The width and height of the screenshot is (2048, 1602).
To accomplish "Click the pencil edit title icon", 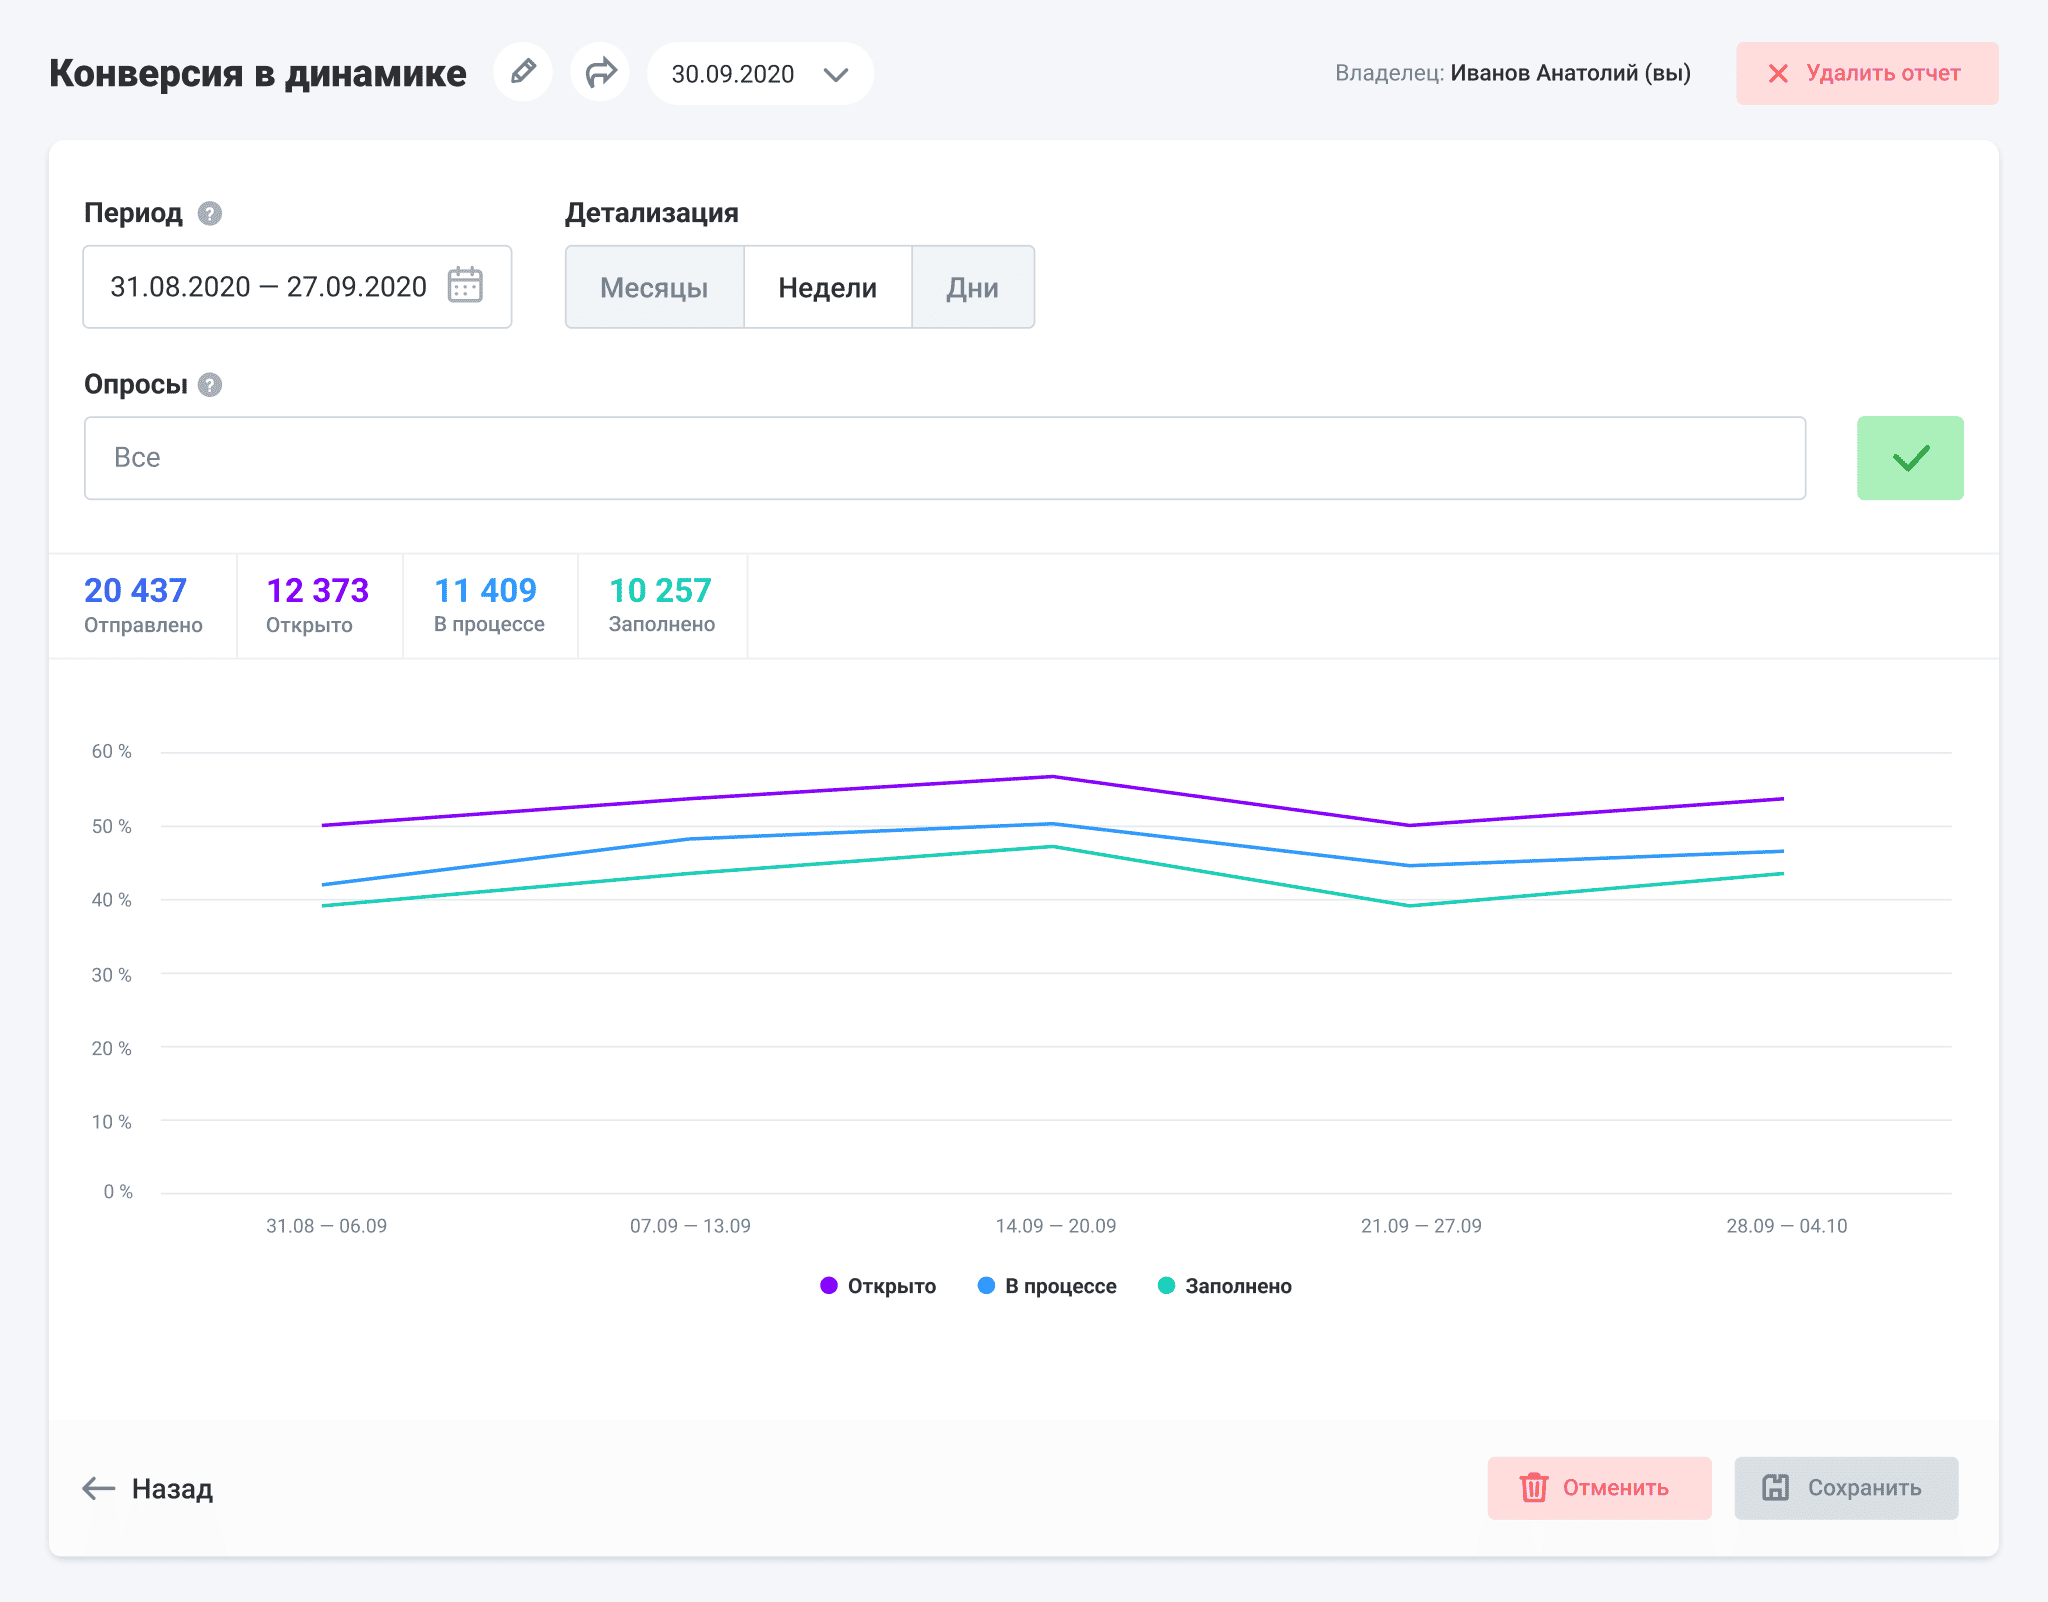I will 523,72.
